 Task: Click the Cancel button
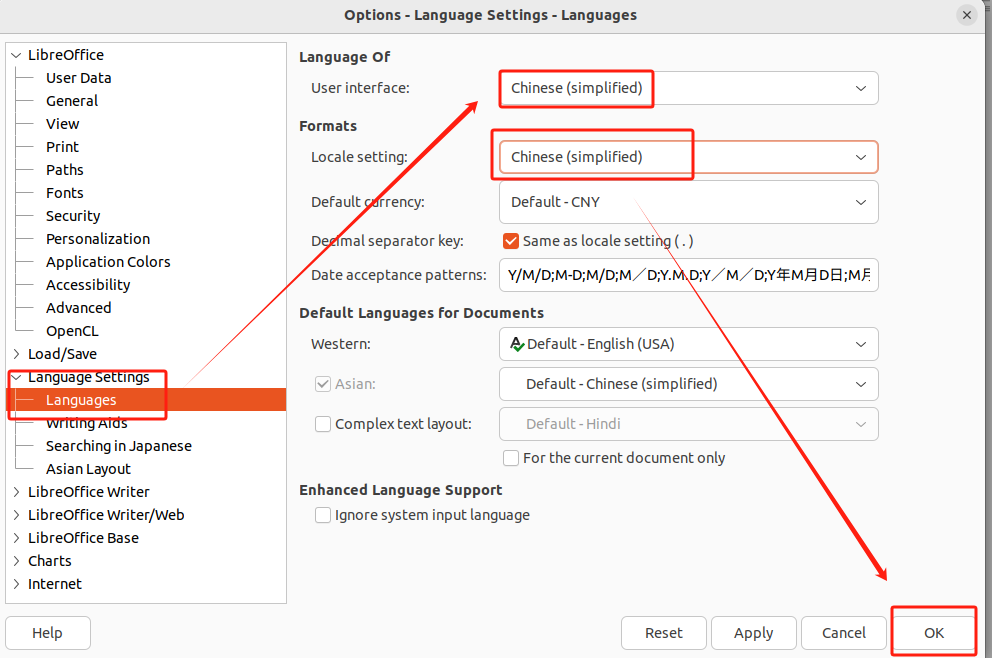[843, 633]
